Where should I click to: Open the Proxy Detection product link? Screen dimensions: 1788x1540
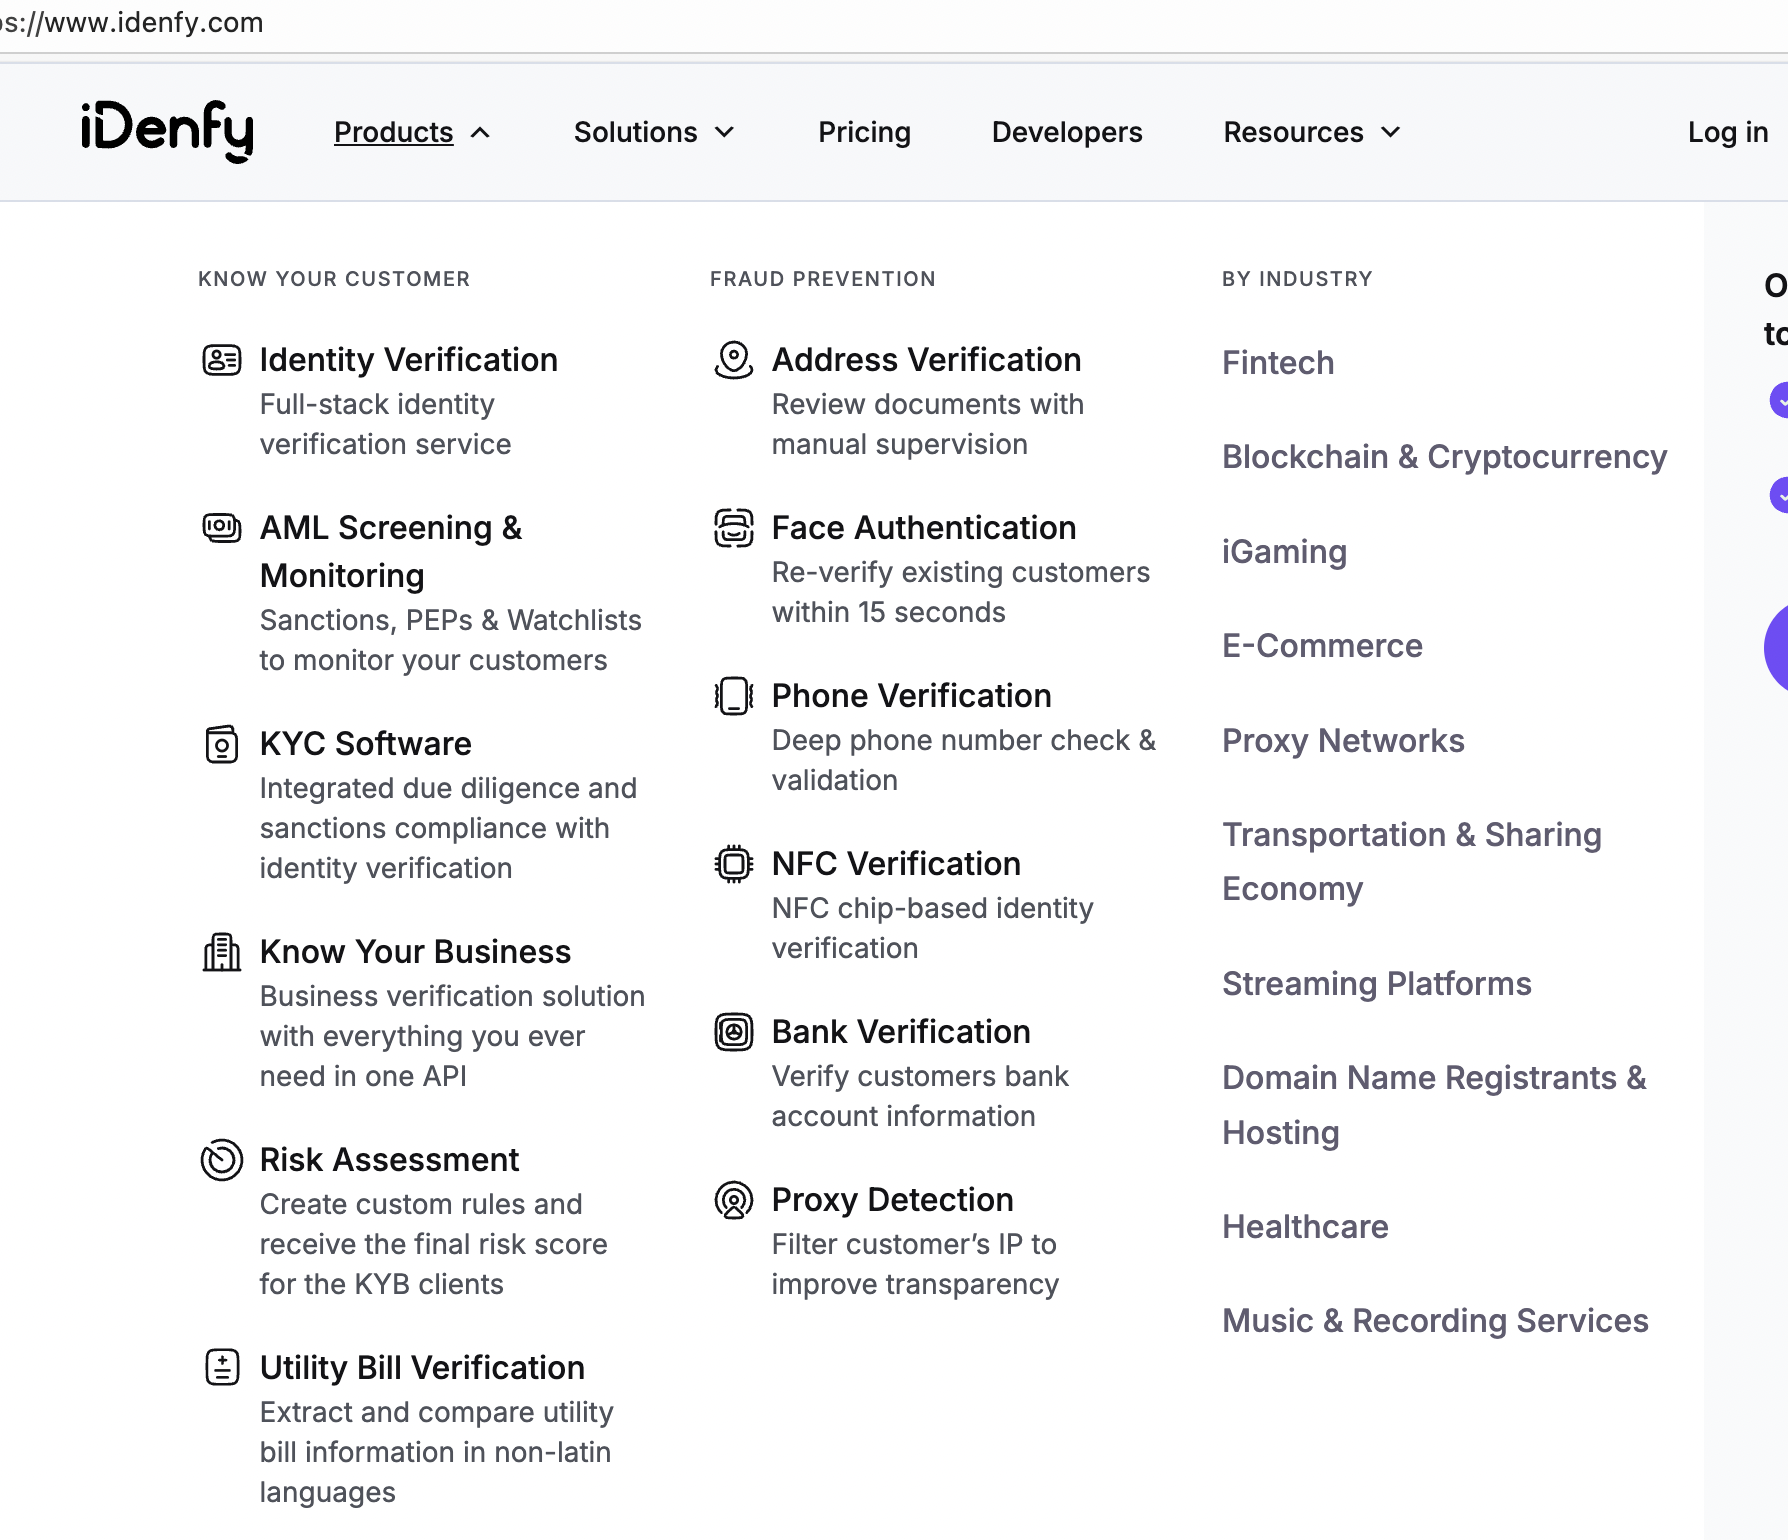892,1200
